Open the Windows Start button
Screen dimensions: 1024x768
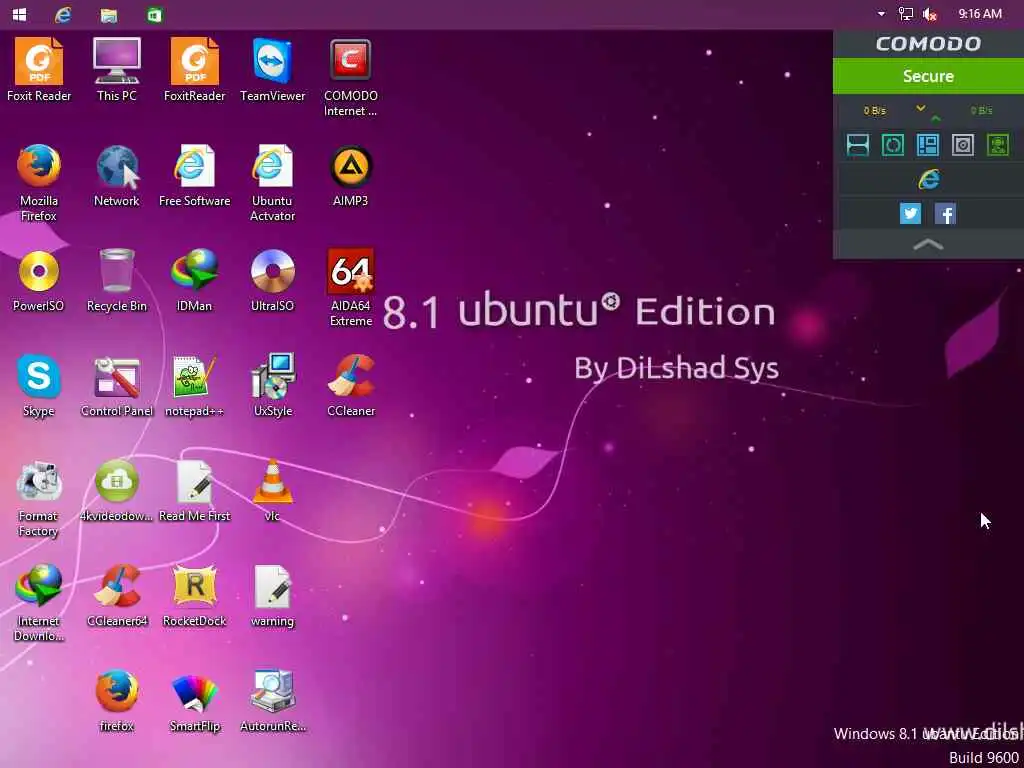click(x=20, y=14)
